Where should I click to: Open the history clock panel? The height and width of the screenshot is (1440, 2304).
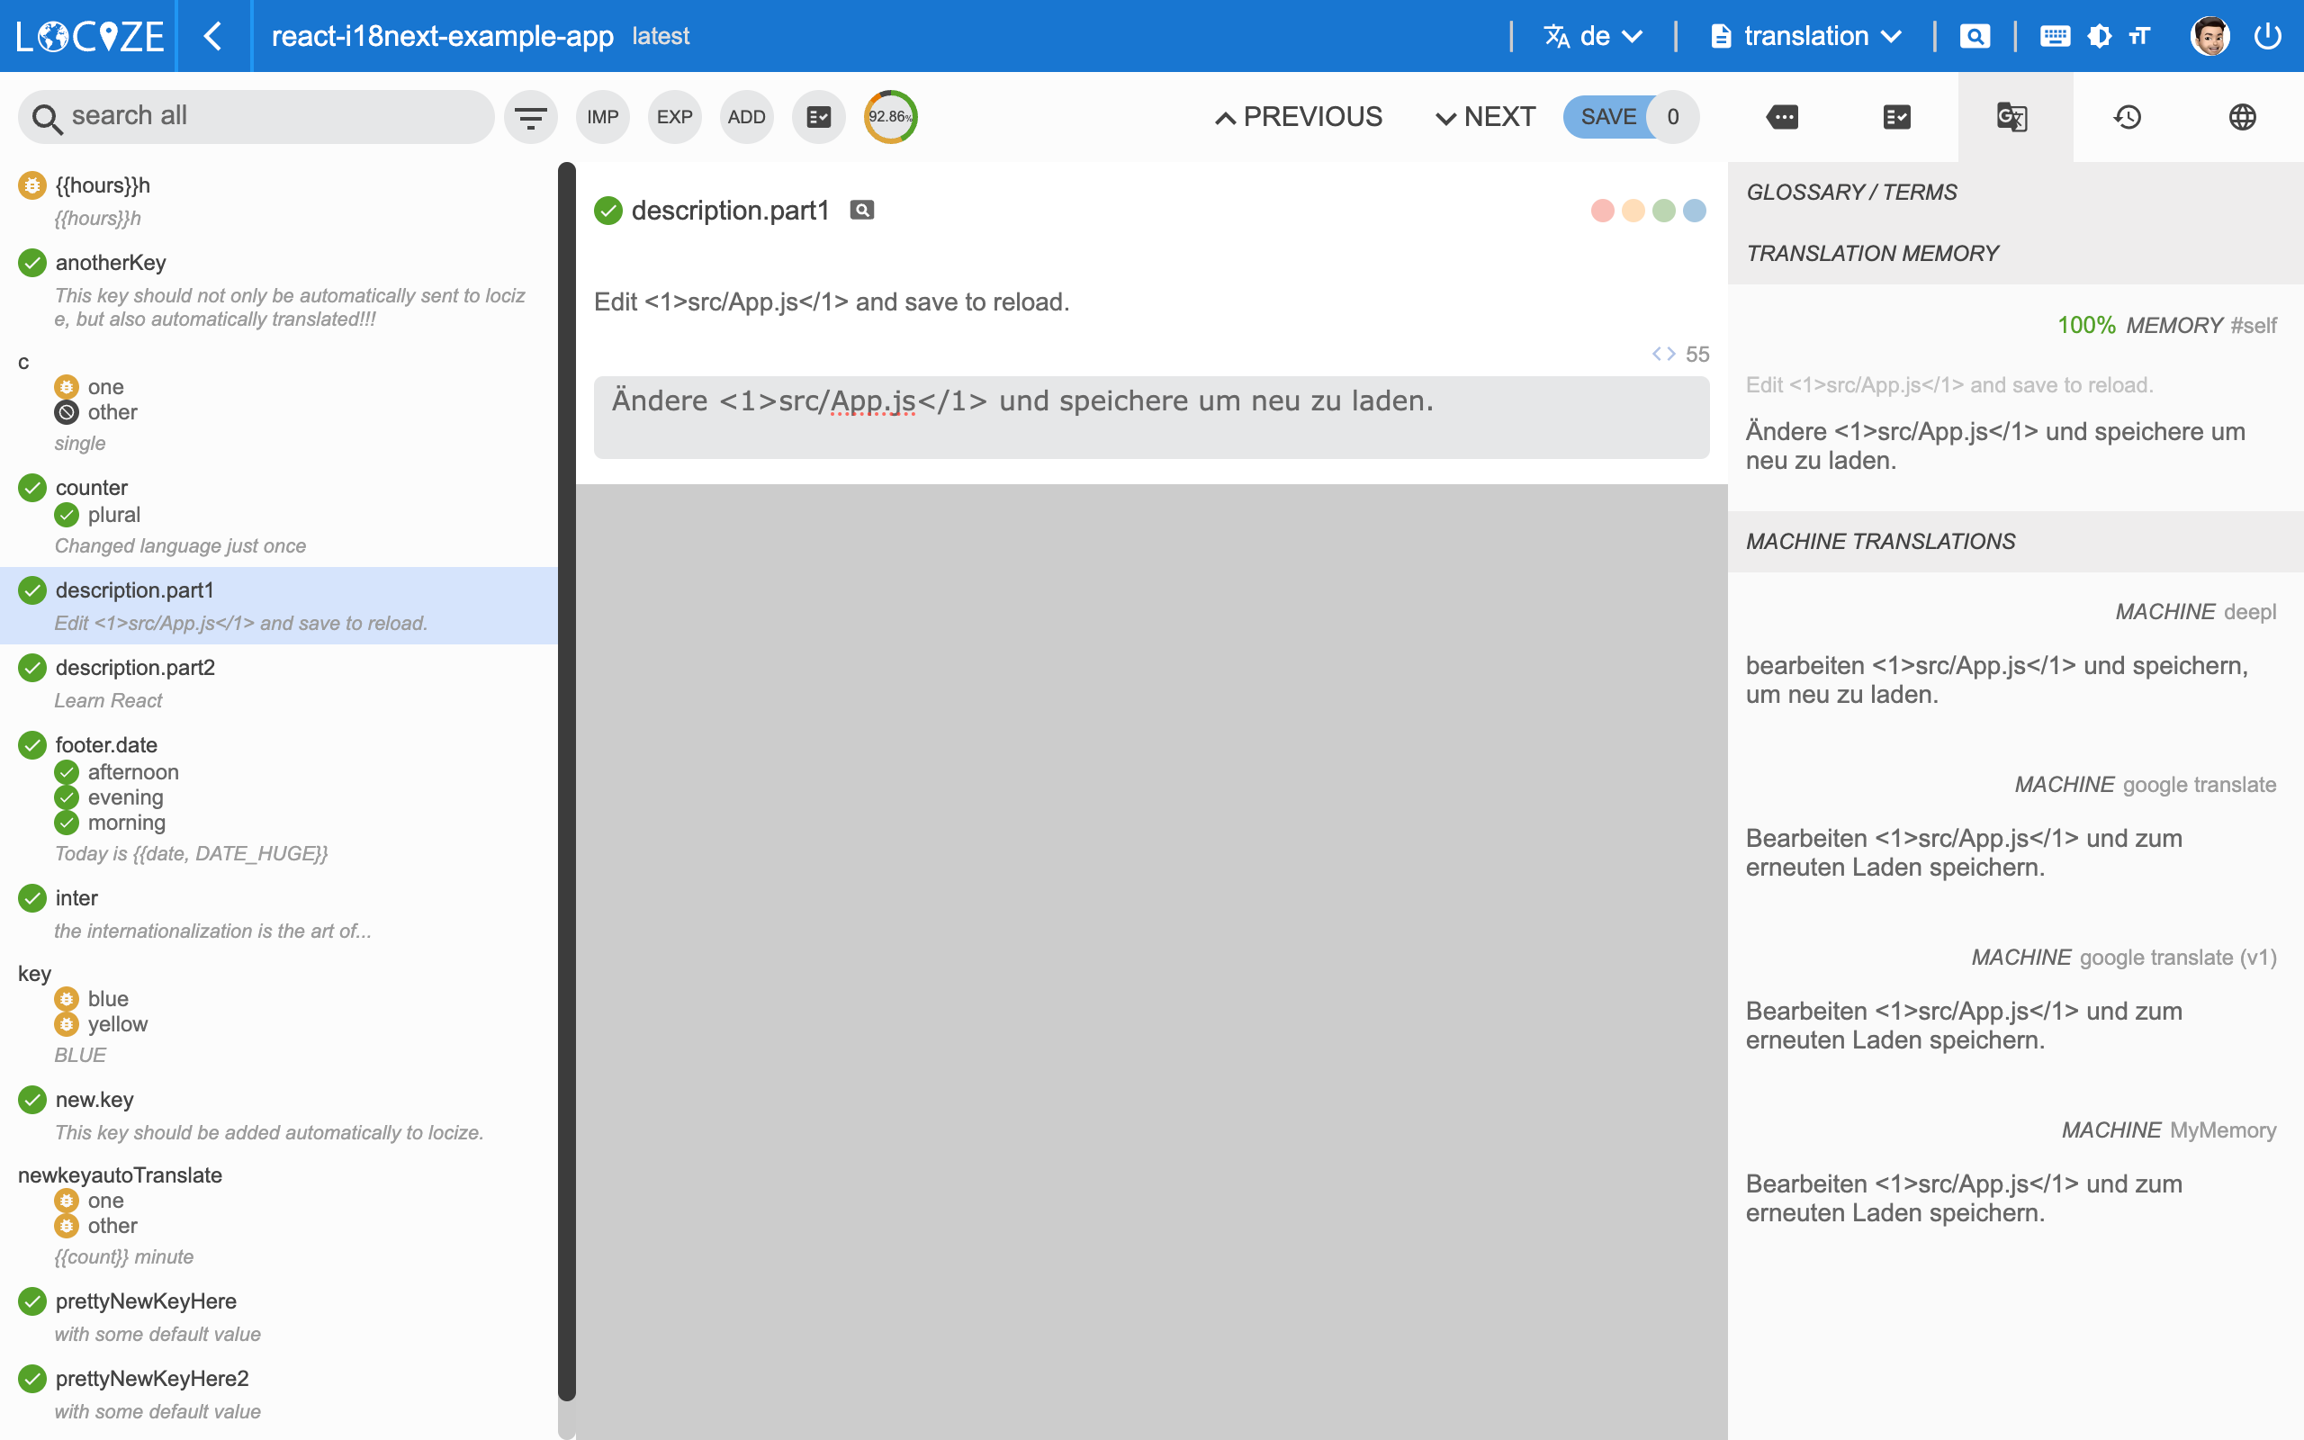tap(2127, 117)
